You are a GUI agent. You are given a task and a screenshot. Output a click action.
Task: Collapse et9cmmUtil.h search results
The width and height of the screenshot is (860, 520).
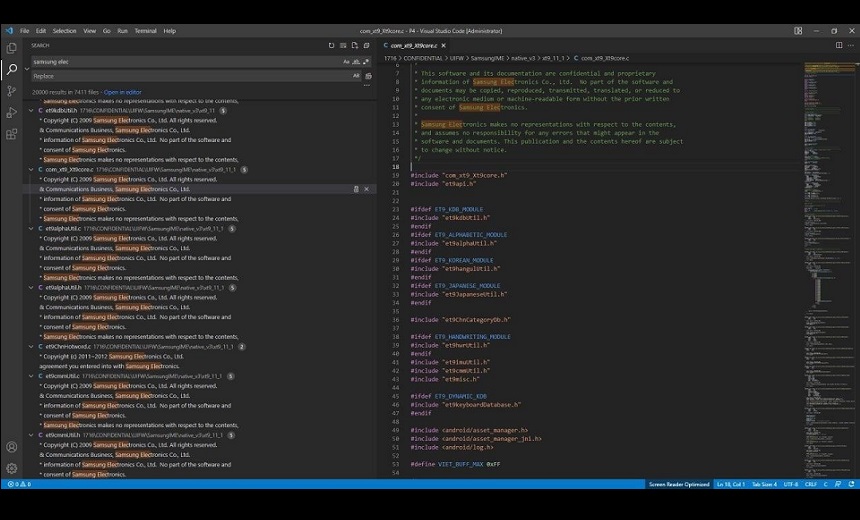(31, 436)
